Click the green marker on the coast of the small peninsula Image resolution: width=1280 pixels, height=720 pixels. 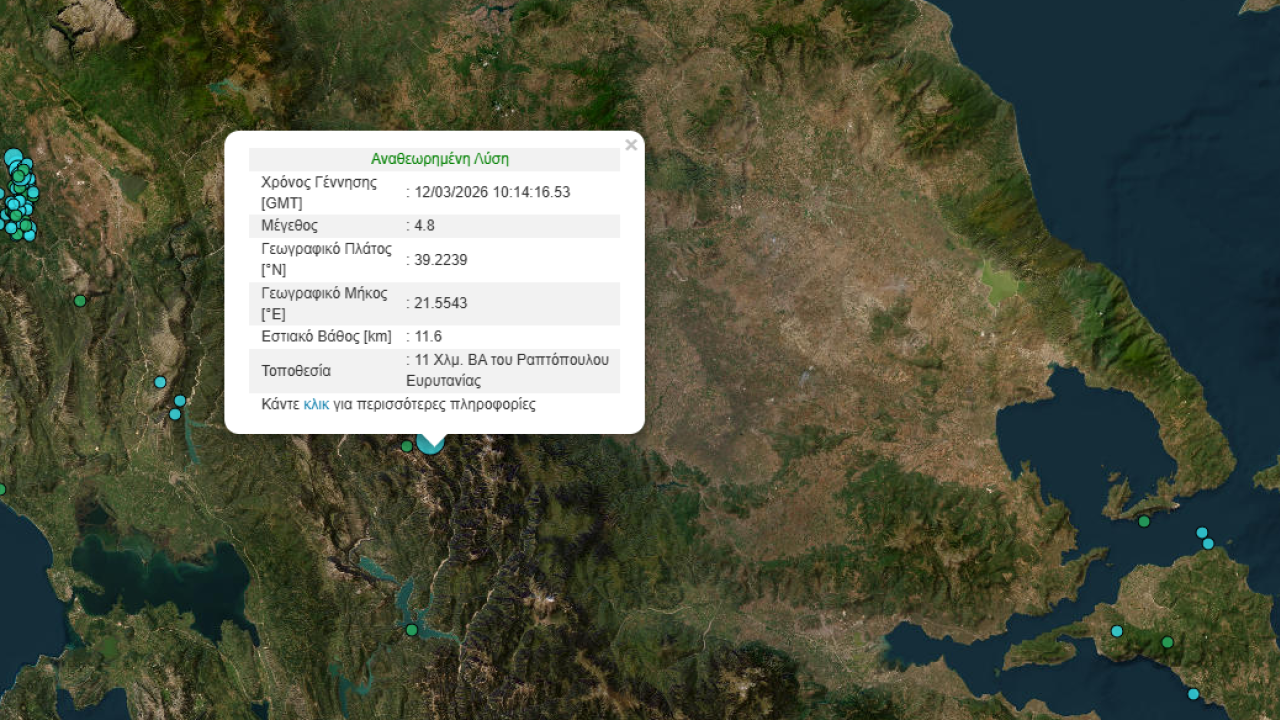[1144, 521]
